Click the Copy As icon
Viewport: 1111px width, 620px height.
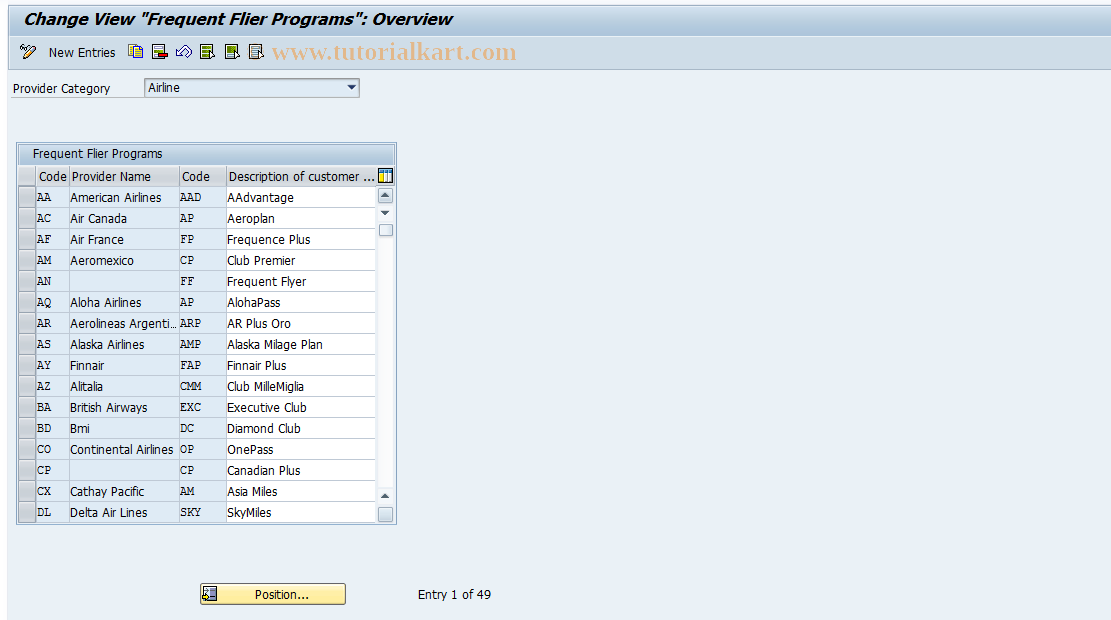pyautogui.click(x=135, y=52)
